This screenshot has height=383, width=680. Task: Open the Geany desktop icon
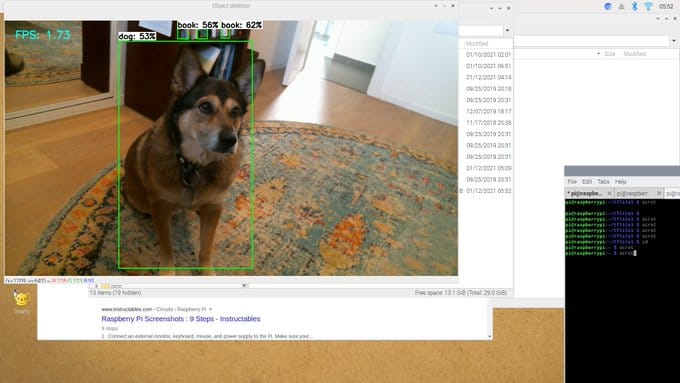(x=21, y=301)
